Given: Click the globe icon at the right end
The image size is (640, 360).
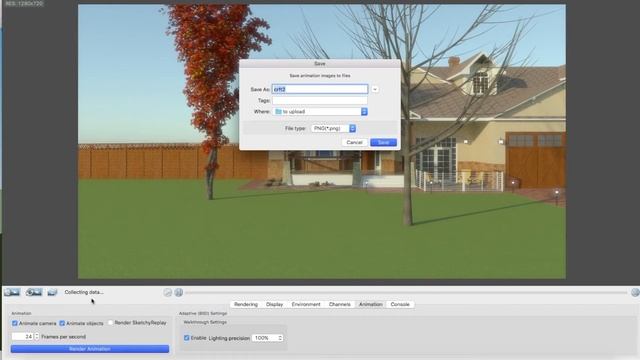Looking at the screenshot, I should pos(635,292).
